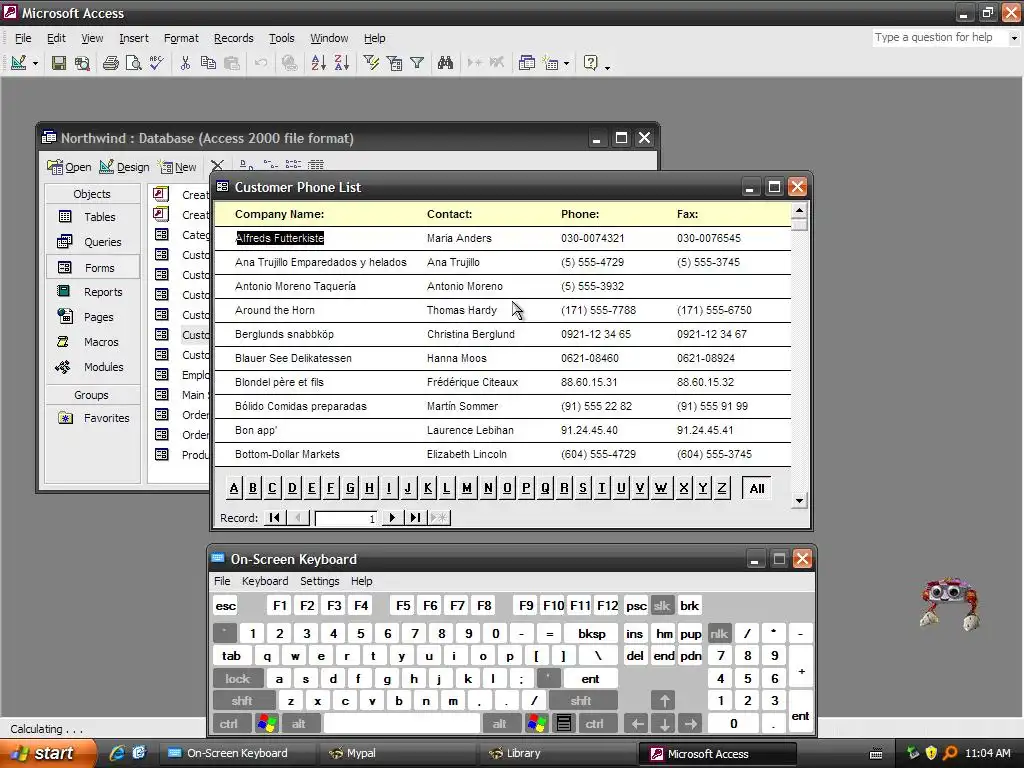Click scroll down arrow in Phone List
The height and width of the screenshot is (768, 1024).
click(799, 501)
